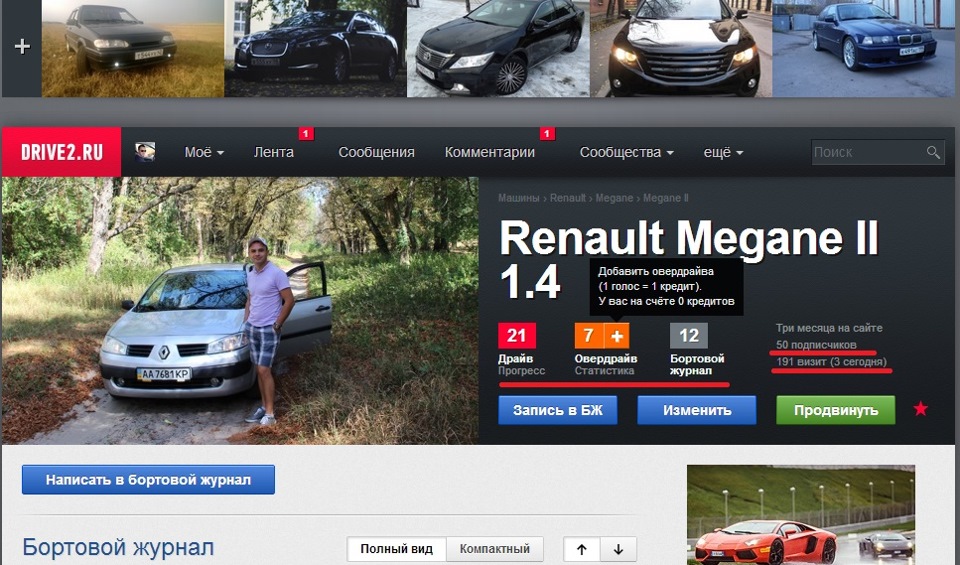Screen dimensions: 960x565
Task: Switch to Компактный view
Action: click(x=495, y=549)
